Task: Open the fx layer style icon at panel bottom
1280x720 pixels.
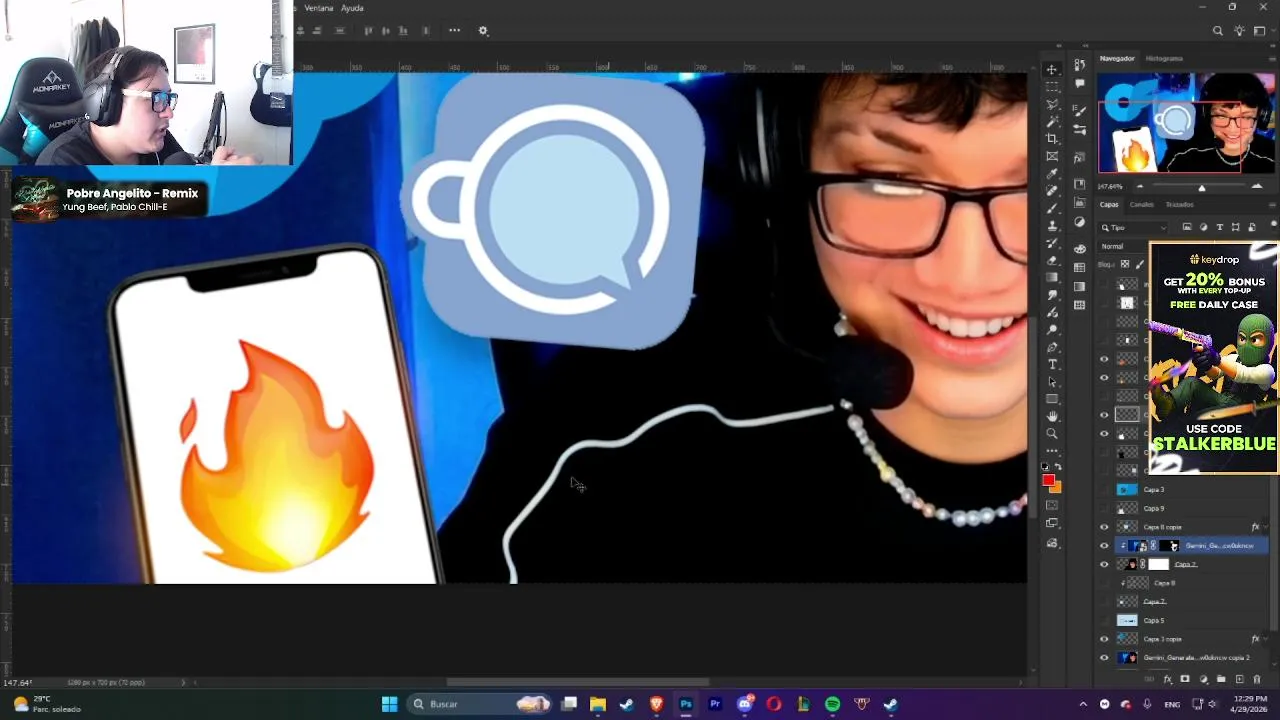Action: tap(1168, 679)
